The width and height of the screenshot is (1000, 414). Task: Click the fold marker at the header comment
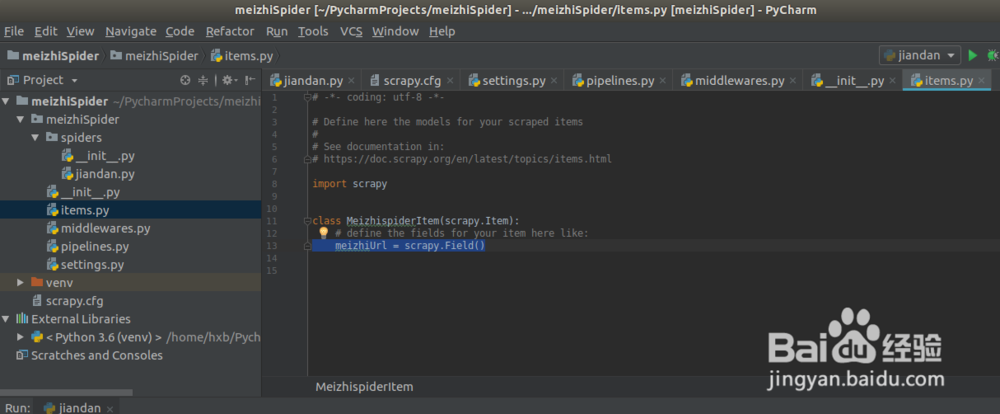307,98
